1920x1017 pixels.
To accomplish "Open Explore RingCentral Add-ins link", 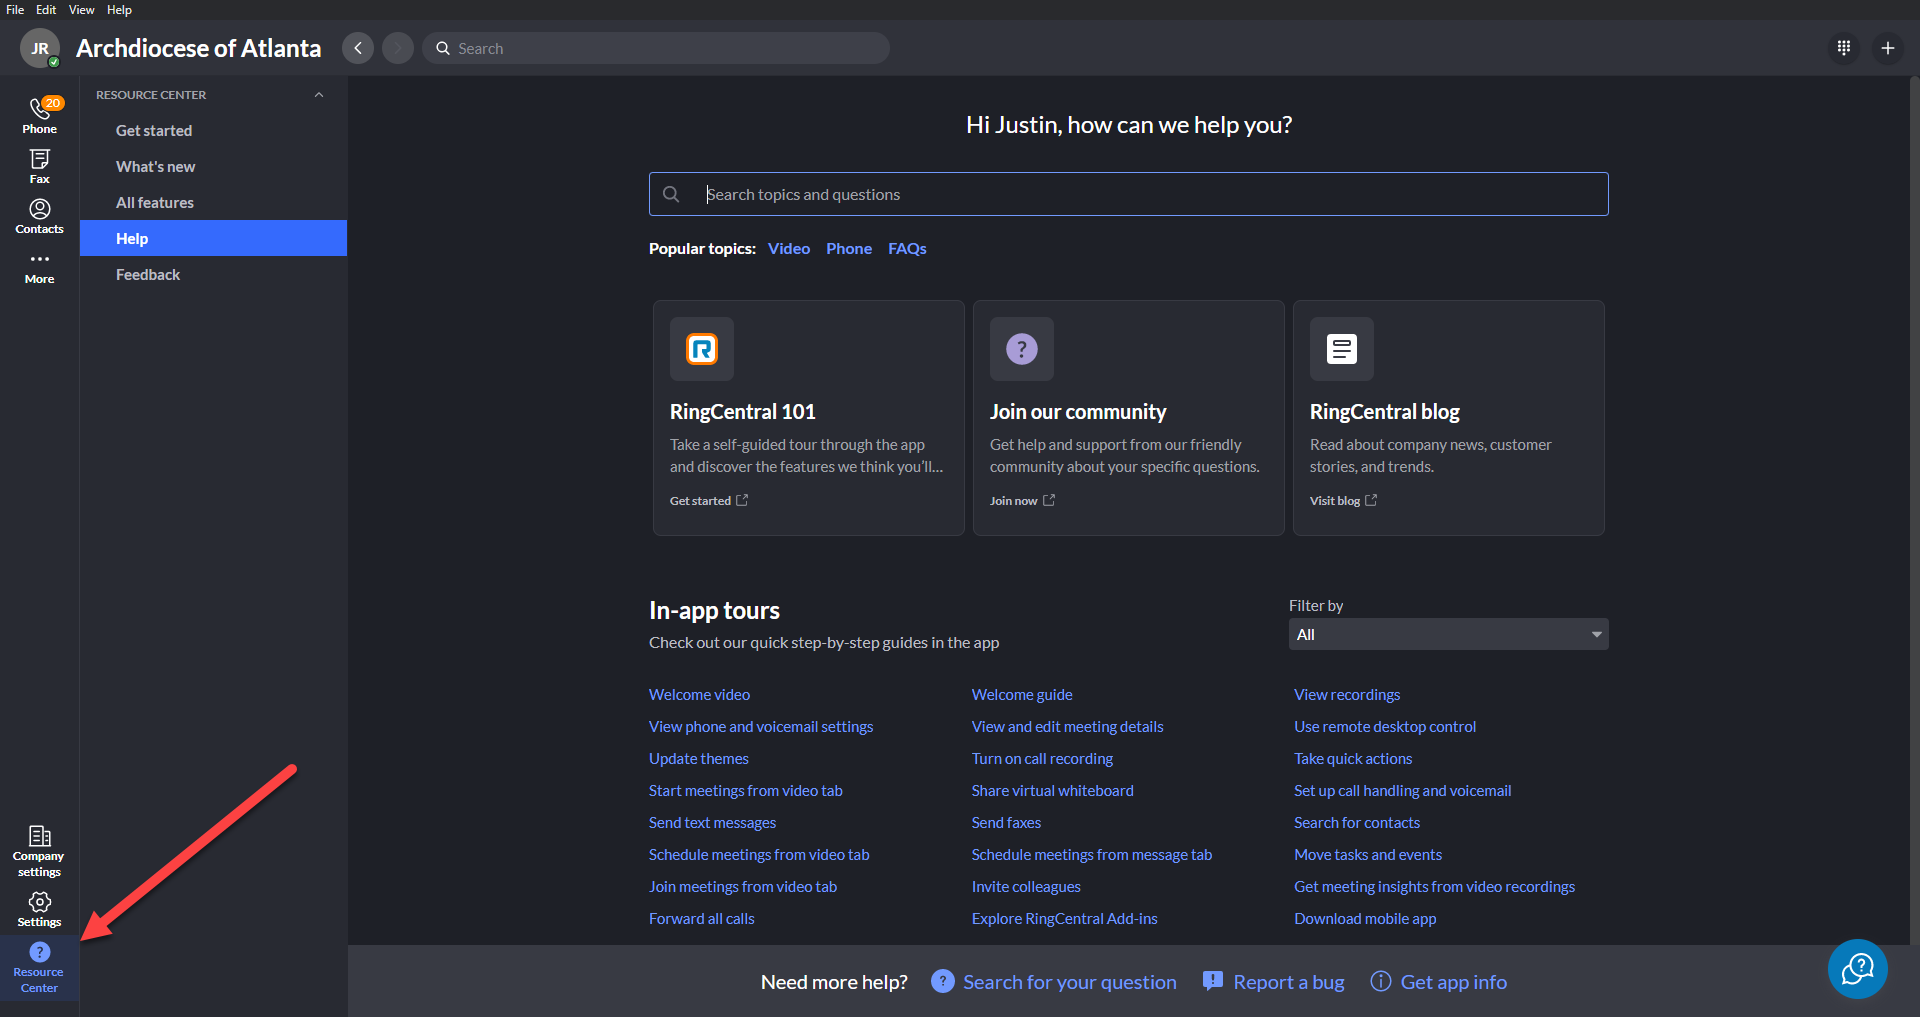I will coord(1064,918).
